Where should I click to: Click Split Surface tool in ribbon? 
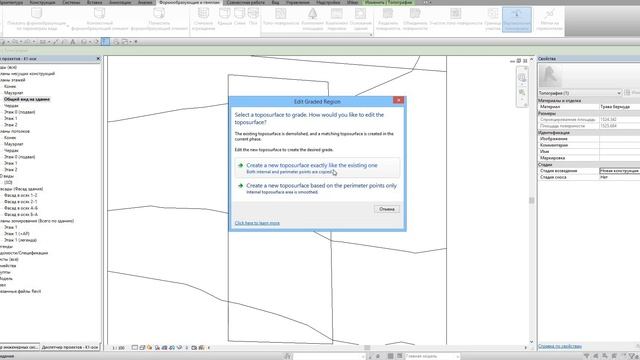point(388,19)
